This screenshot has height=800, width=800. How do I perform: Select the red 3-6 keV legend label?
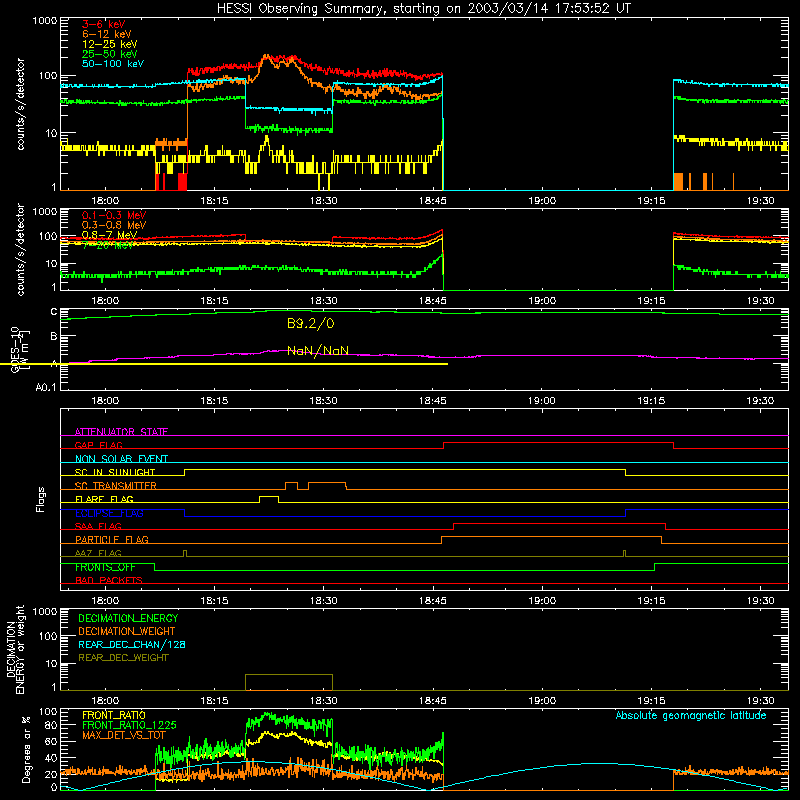point(103,24)
